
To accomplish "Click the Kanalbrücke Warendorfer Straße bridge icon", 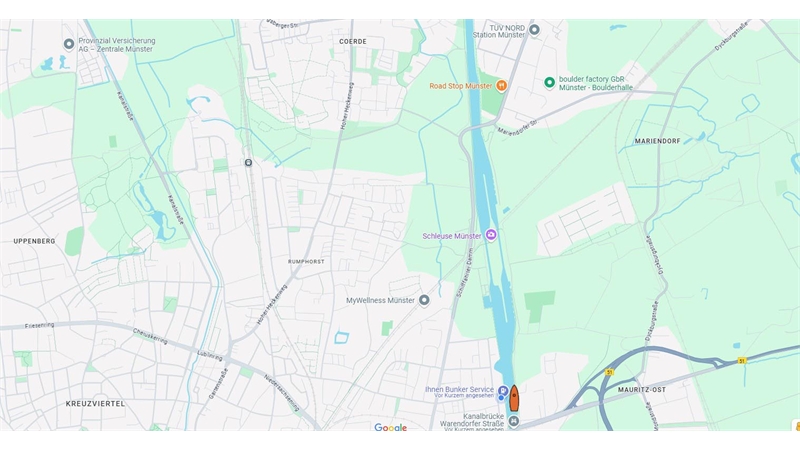I will point(514,421).
